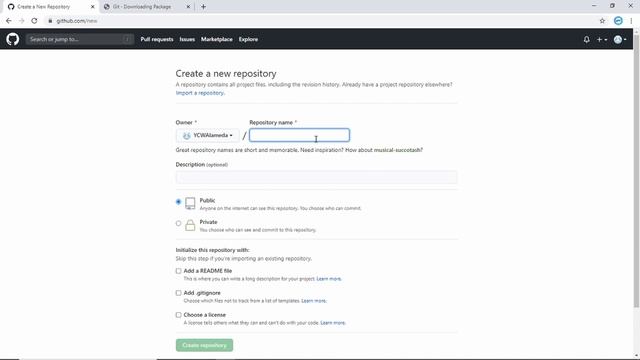Check Add a README file
Screen dimensions: 640x360
(178, 271)
